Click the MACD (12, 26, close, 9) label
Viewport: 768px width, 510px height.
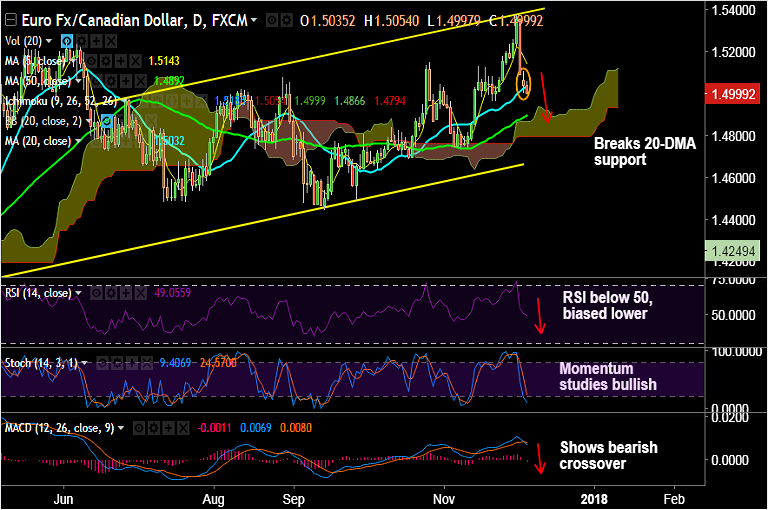click(x=60, y=428)
